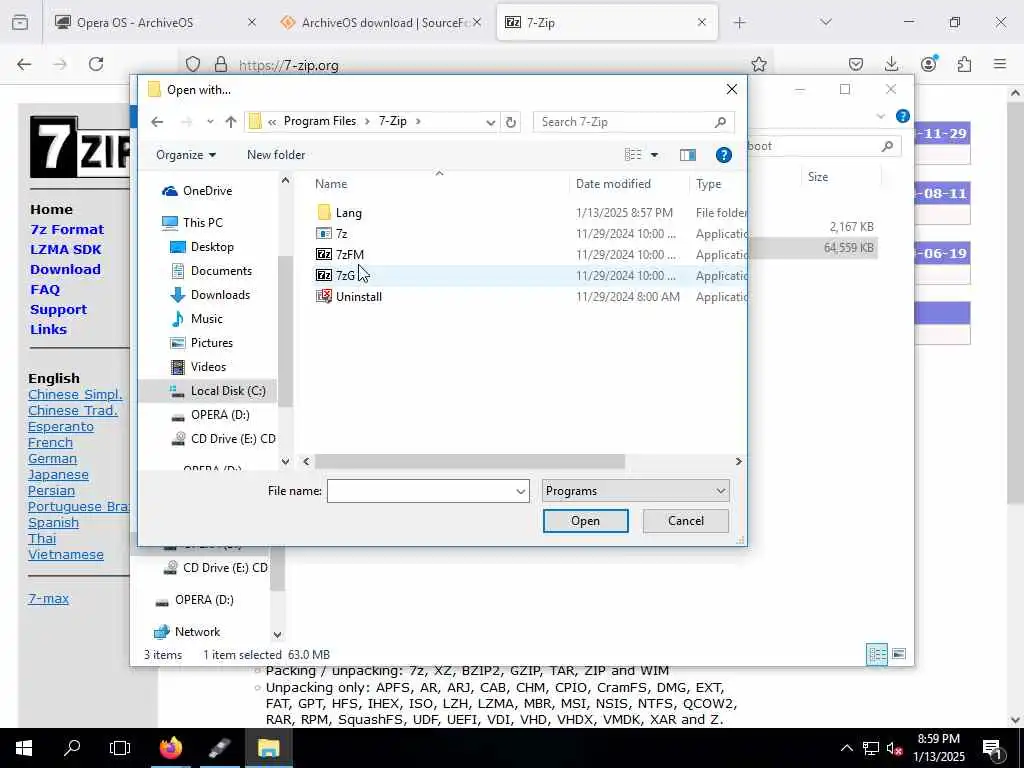Select Network in File Explorer window
Screen dimensions: 1024x768
point(187,632)
